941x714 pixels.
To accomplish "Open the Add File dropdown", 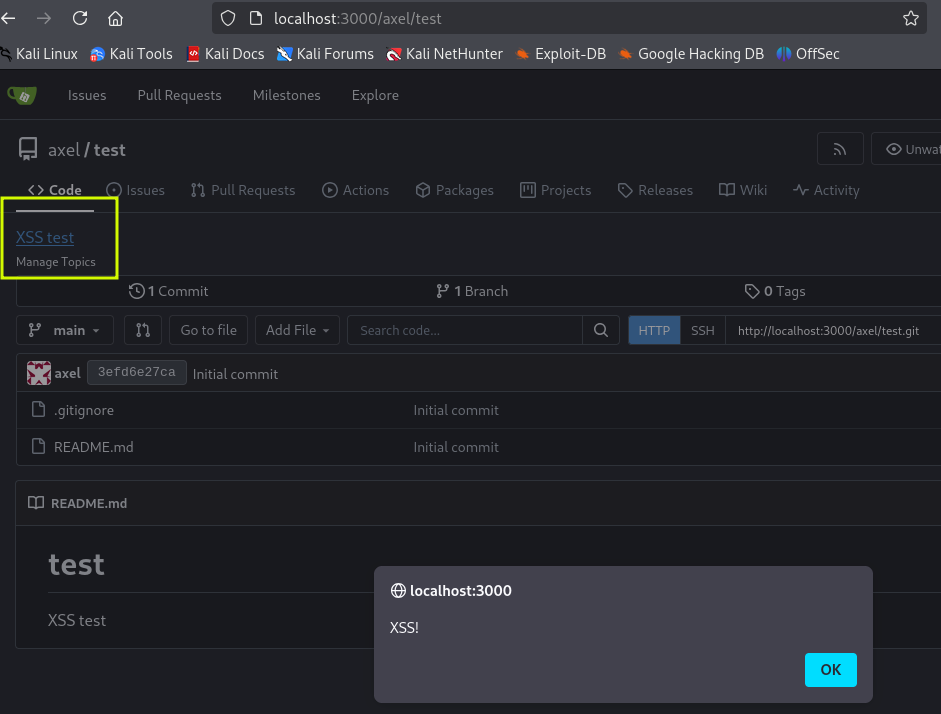I will (x=297, y=330).
